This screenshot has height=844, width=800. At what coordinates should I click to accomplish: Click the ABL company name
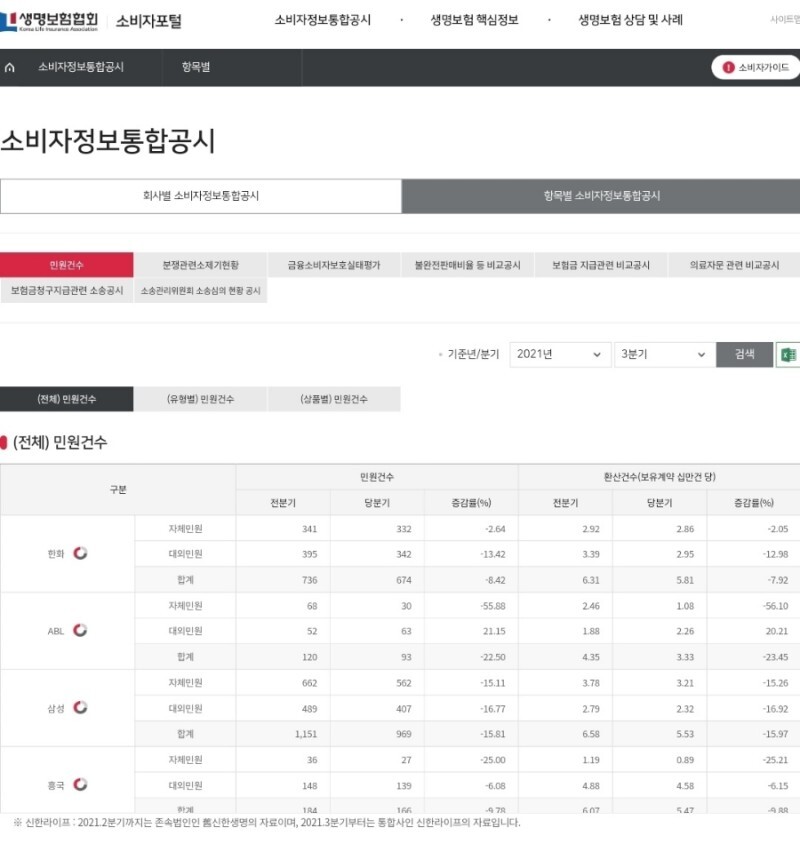55,631
